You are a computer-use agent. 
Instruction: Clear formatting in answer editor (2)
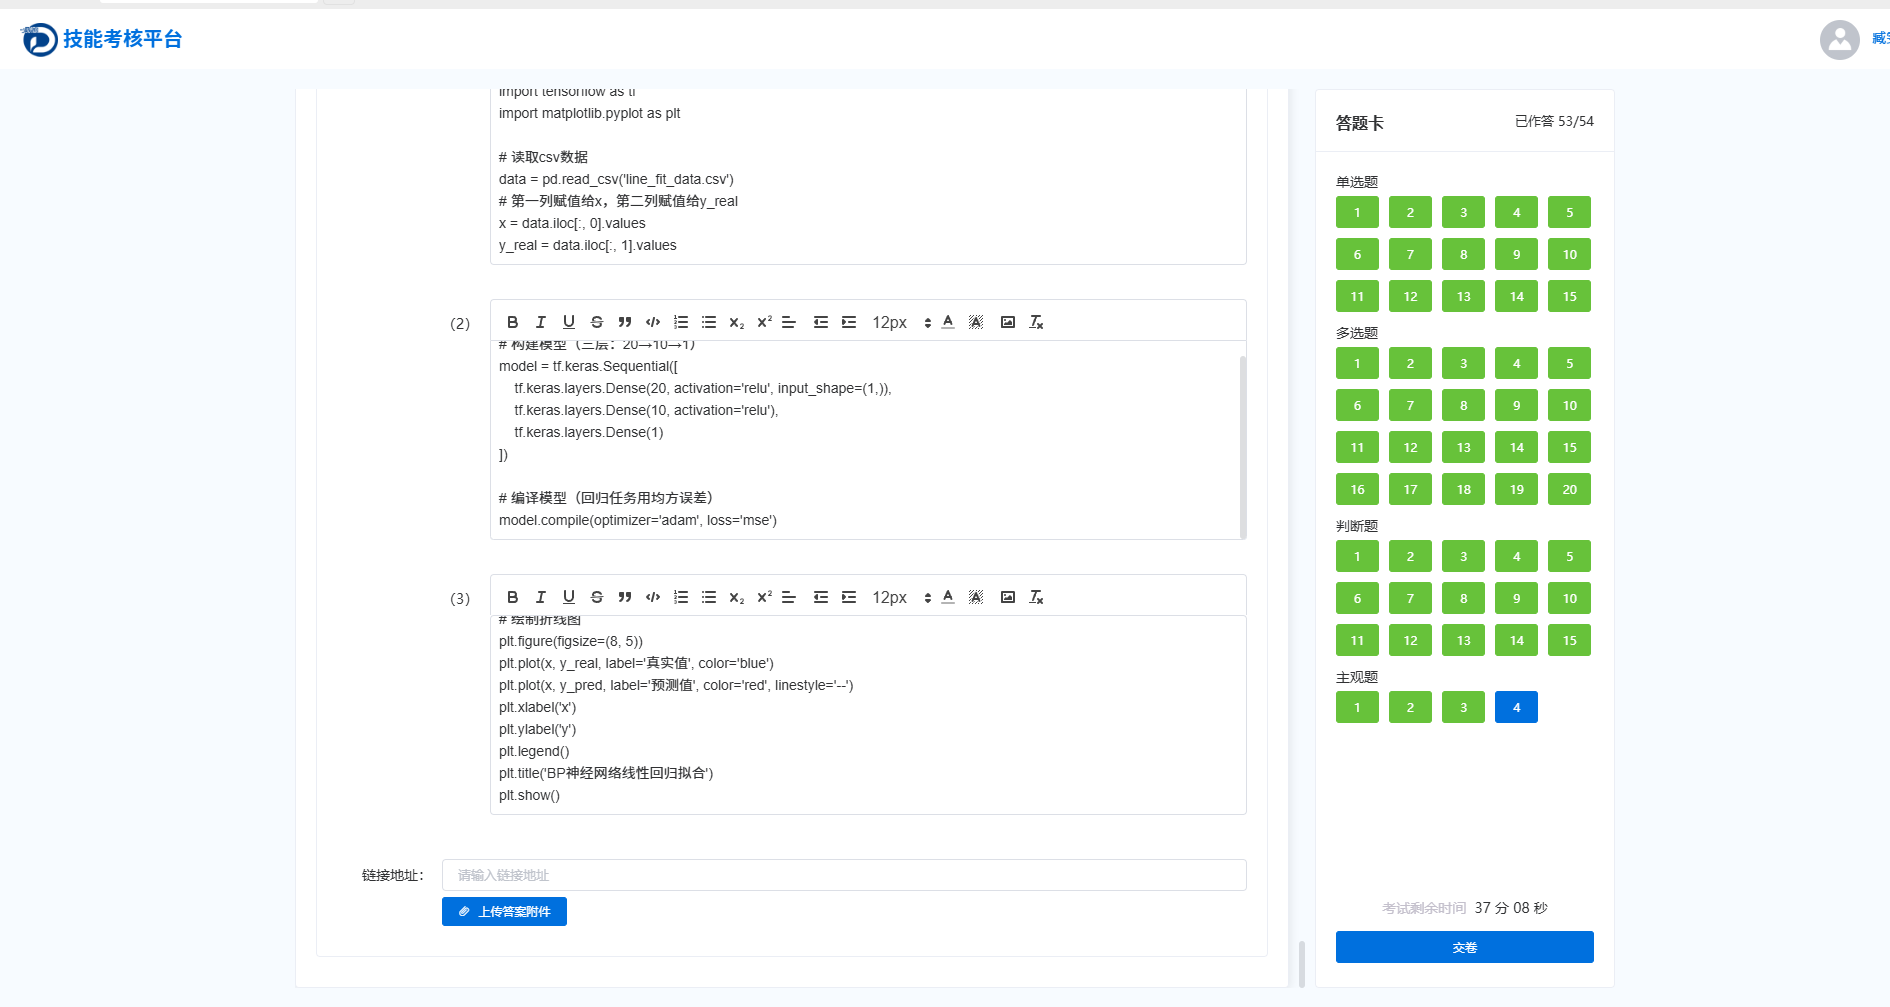[1036, 322]
